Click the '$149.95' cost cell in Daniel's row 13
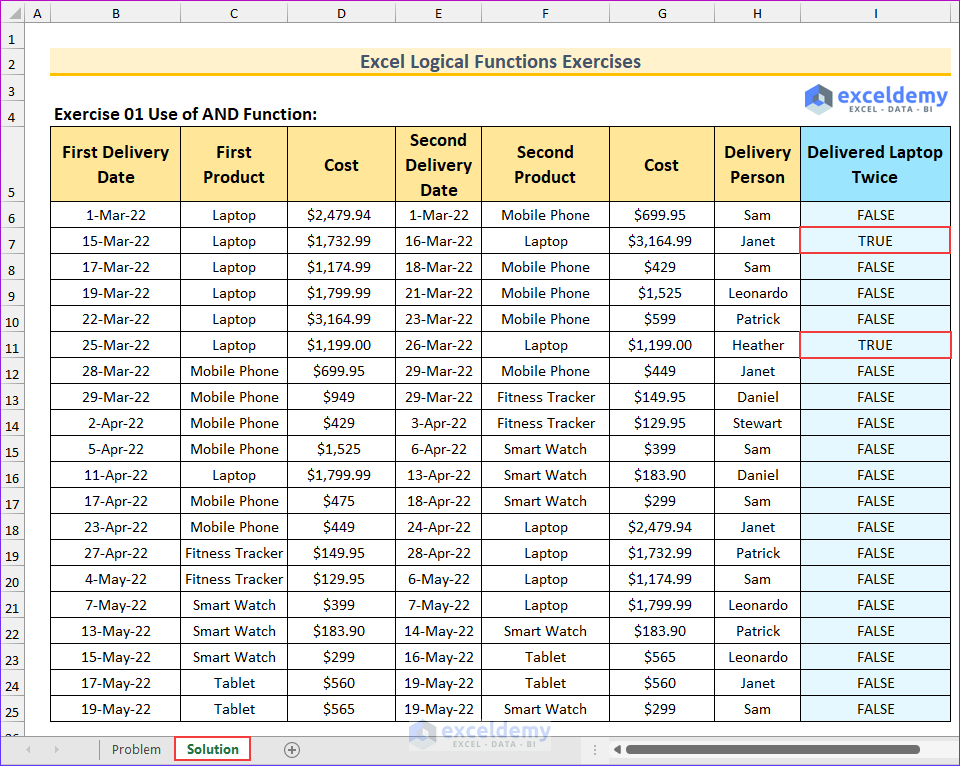960x766 pixels. tap(662, 397)
